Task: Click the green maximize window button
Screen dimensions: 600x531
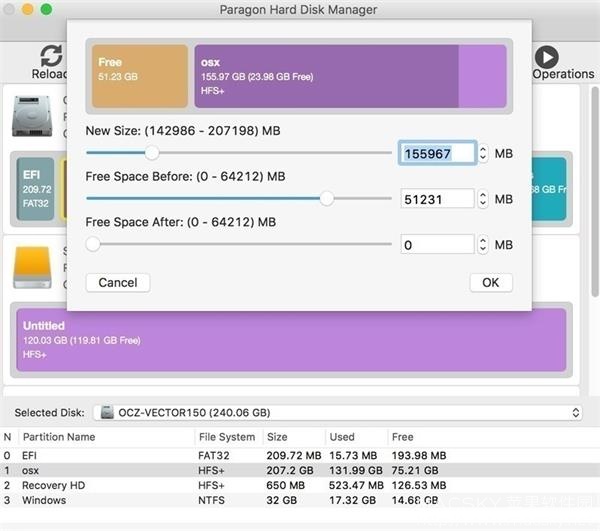Action: point(46,9)
